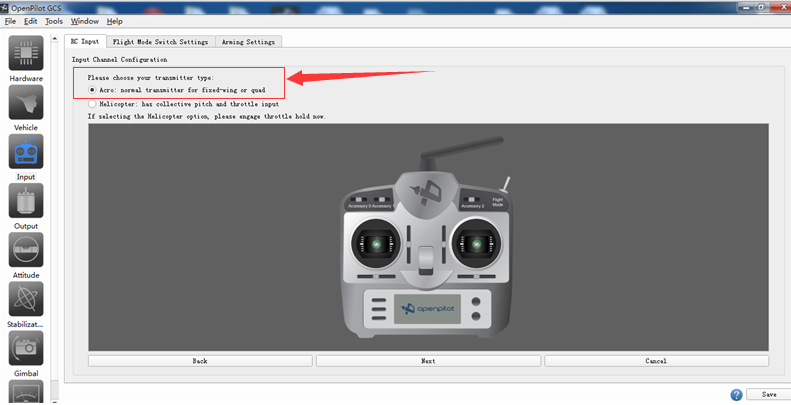
Task: Select Helicopter transmitter type radio button
Action: 92,104
